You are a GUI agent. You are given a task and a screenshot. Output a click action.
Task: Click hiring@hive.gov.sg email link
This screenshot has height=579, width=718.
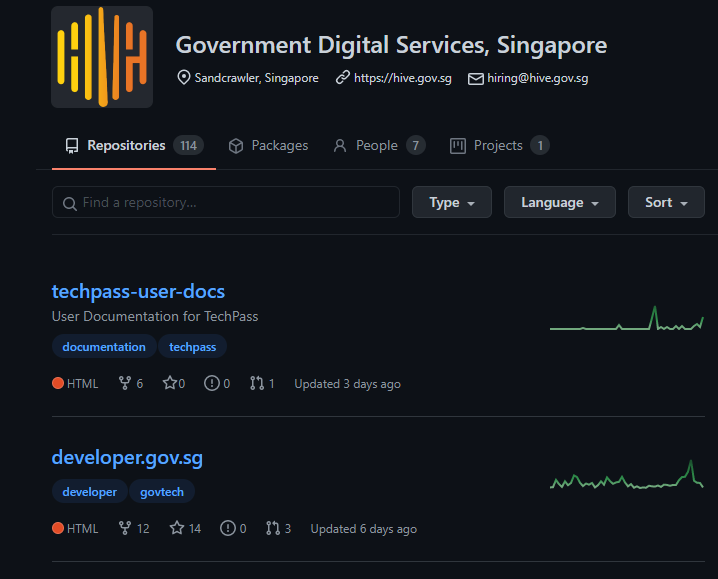coord(538,78)
